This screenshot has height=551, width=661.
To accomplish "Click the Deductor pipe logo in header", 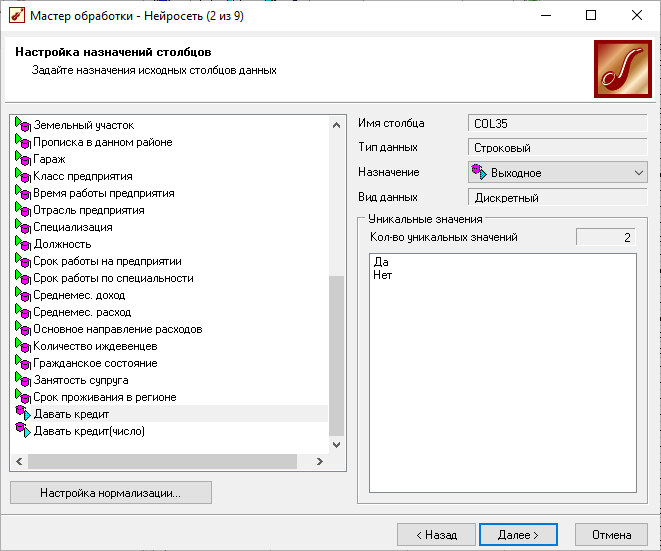I will [x=623, y=69].
